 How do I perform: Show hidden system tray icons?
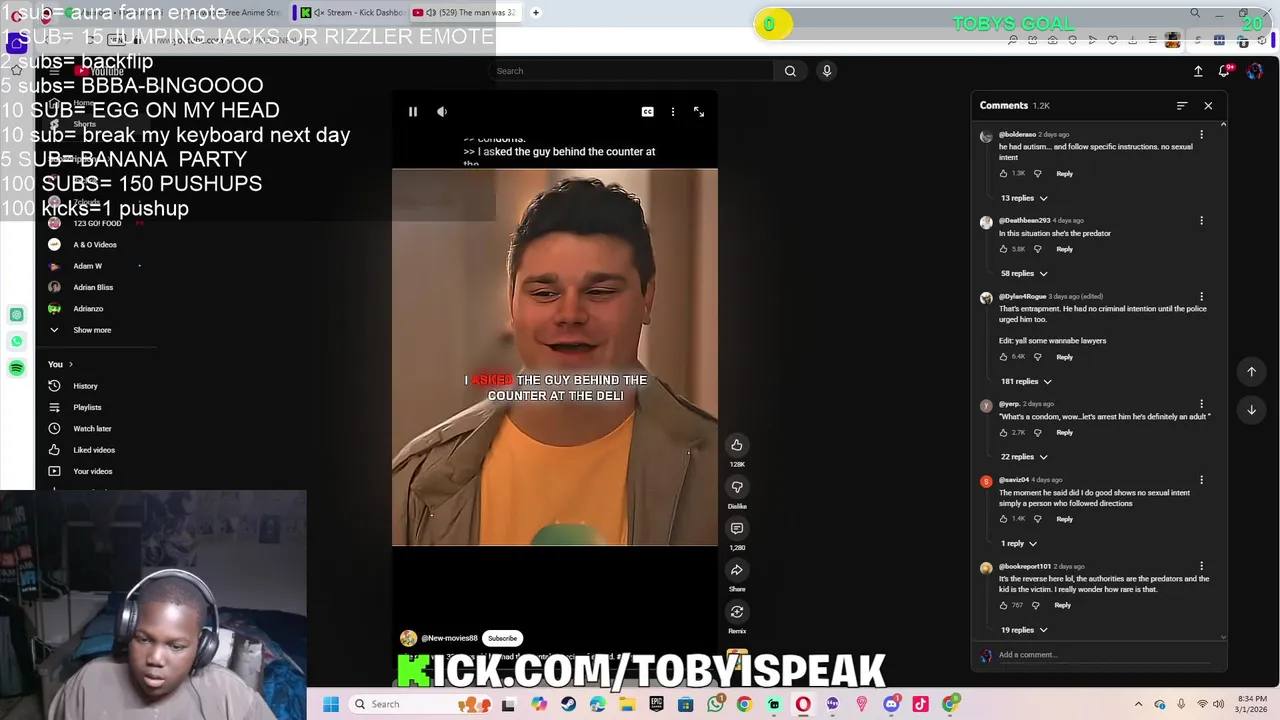pos(1138,704)
